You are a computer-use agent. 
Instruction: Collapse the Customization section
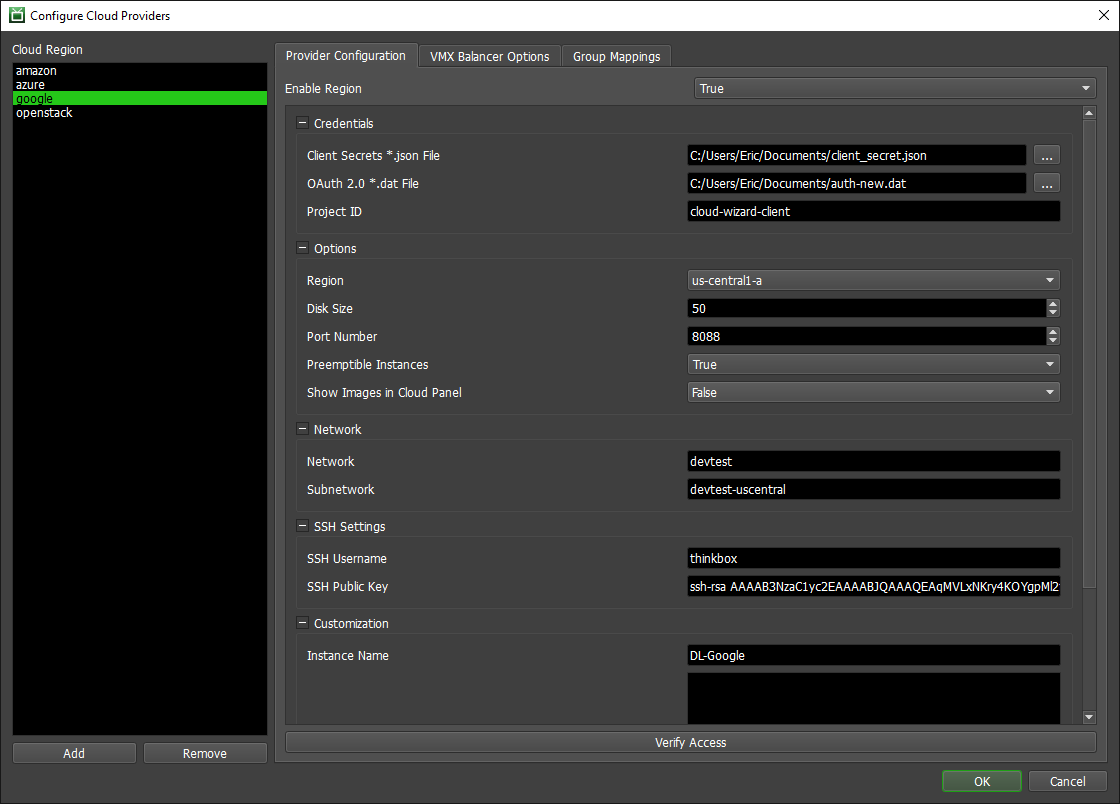pyautogui.click(x=302, y=623)
